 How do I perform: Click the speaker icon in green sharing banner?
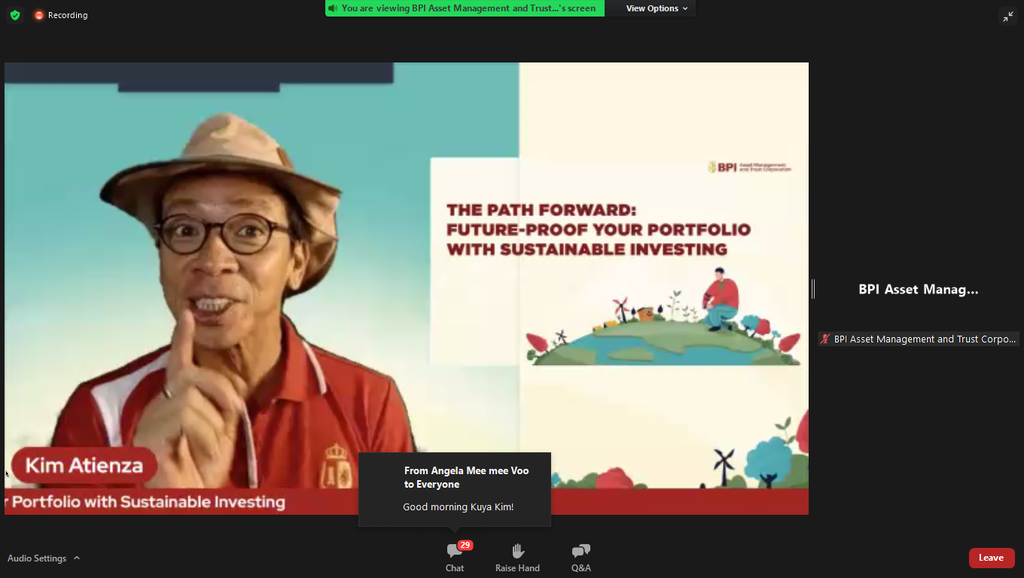point(333,8)
